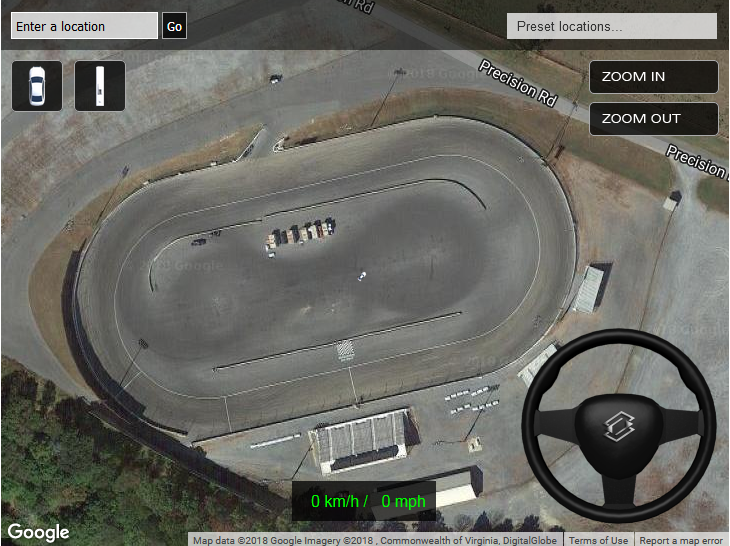Focus the Enter a location field
The width and height of the screenshot is (730, 546).
coord(84,26)
